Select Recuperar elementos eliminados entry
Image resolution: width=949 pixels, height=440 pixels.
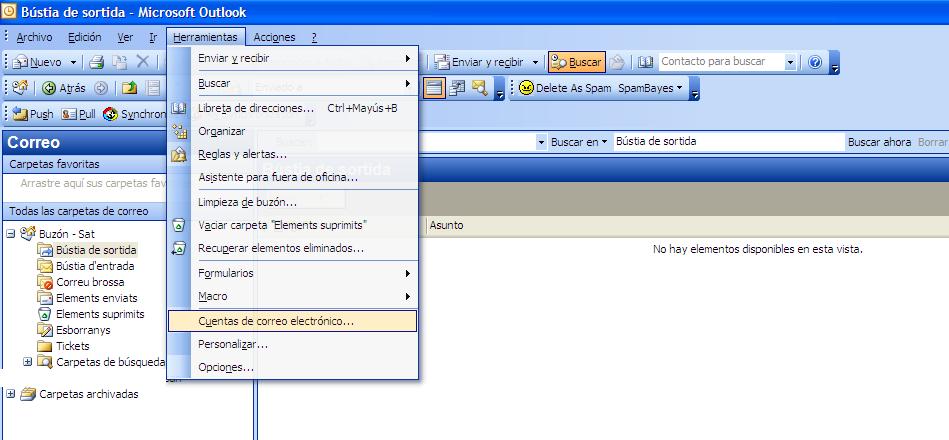coord(292,248)
